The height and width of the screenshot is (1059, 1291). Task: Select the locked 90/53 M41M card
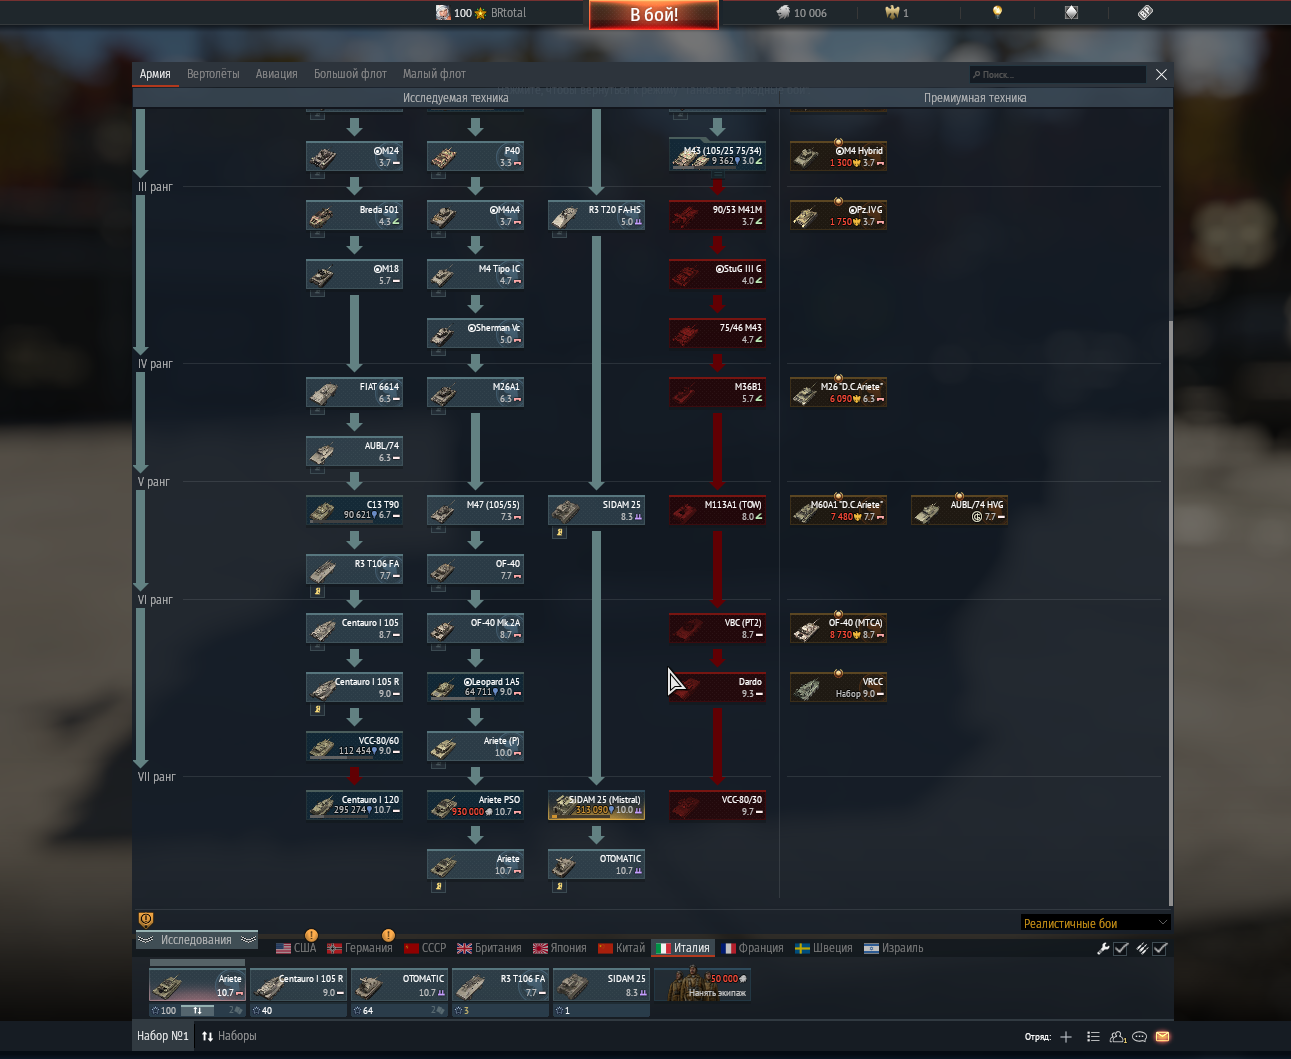coord(717,215)
